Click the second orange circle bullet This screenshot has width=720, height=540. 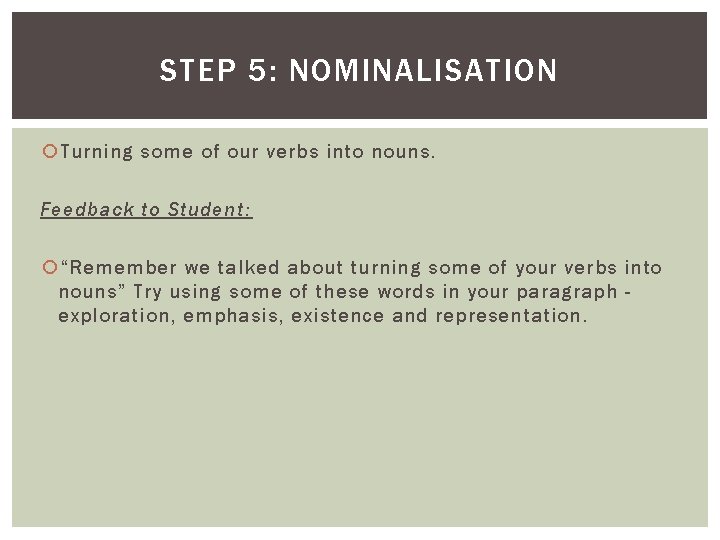click(x=50, y=267)
